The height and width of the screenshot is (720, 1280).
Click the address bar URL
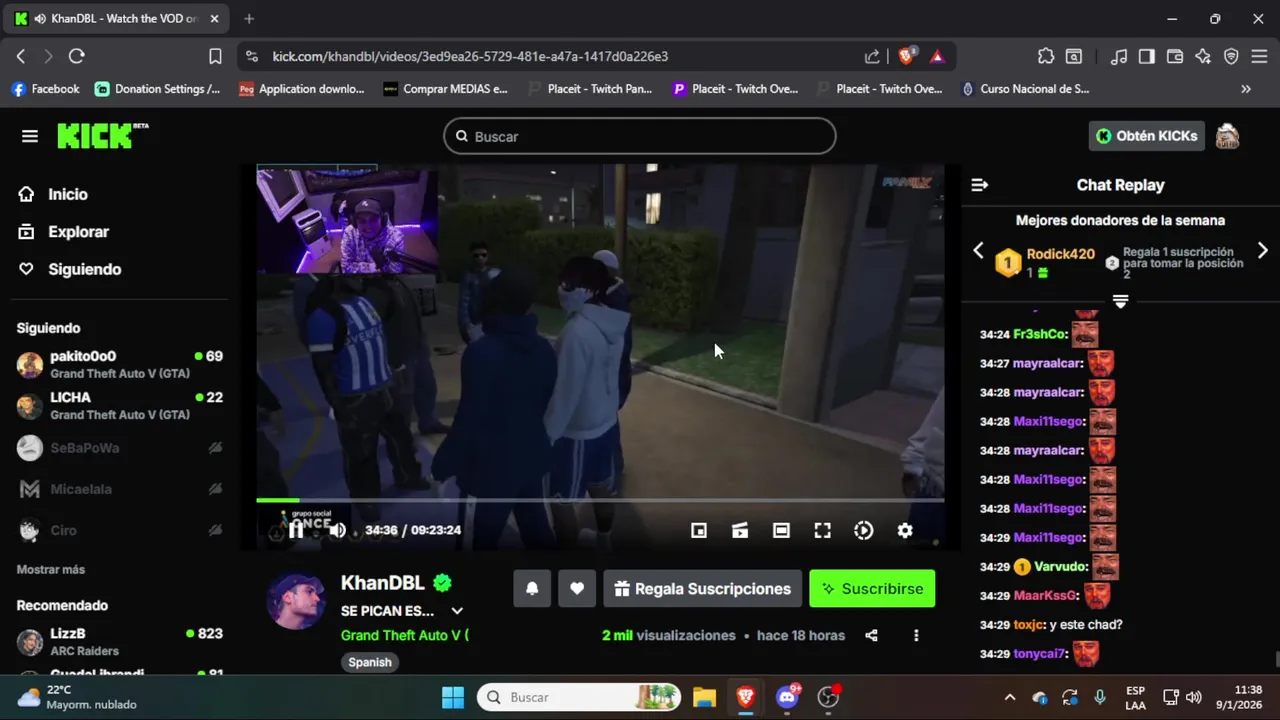[x=470, y=56]
